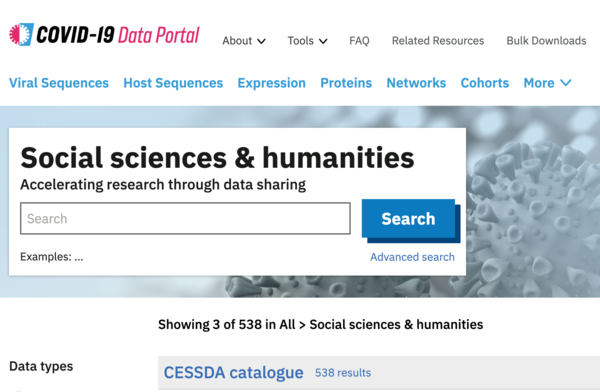Focus the Search input field

185,219
